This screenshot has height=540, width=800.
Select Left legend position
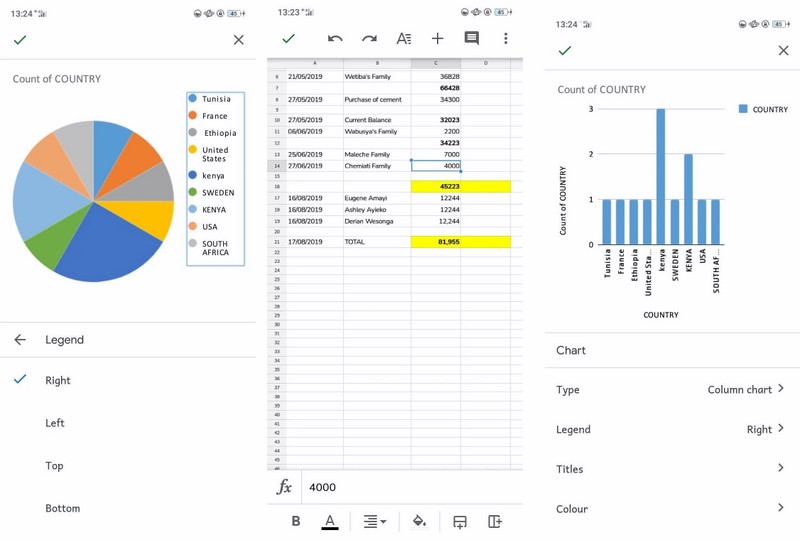tap(55, 423)
